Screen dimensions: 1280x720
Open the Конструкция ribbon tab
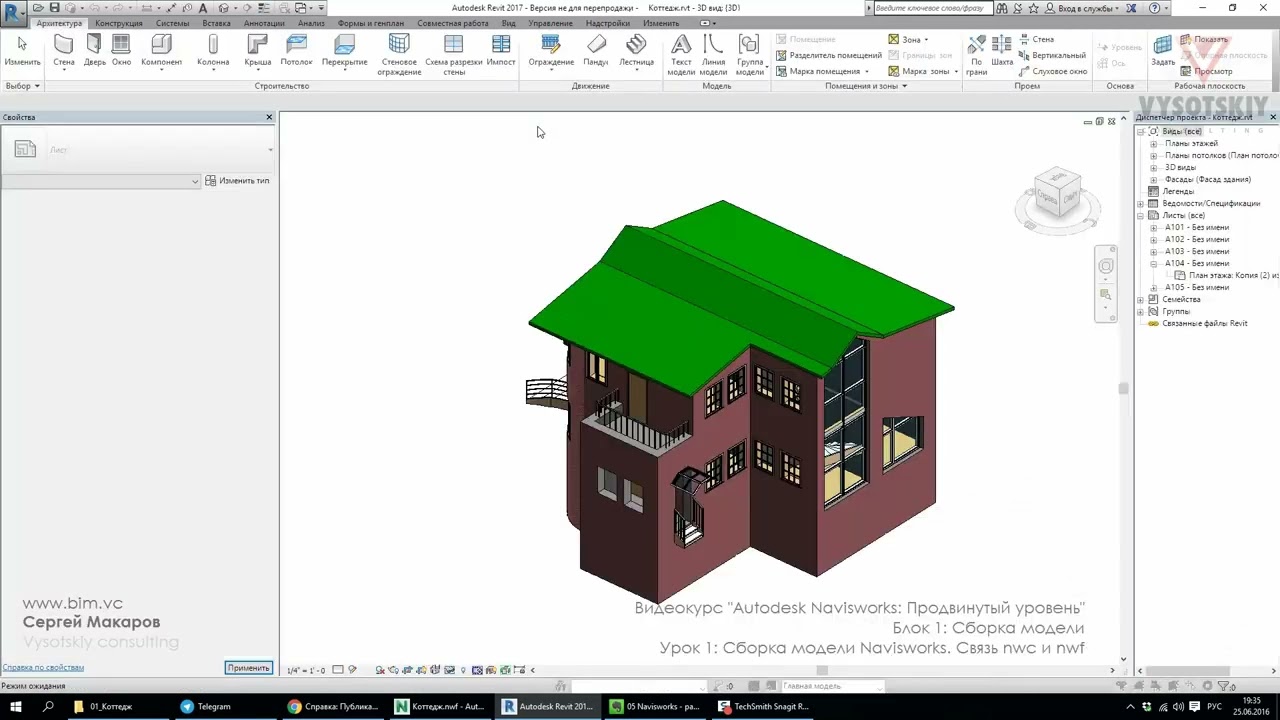(119, 23)
